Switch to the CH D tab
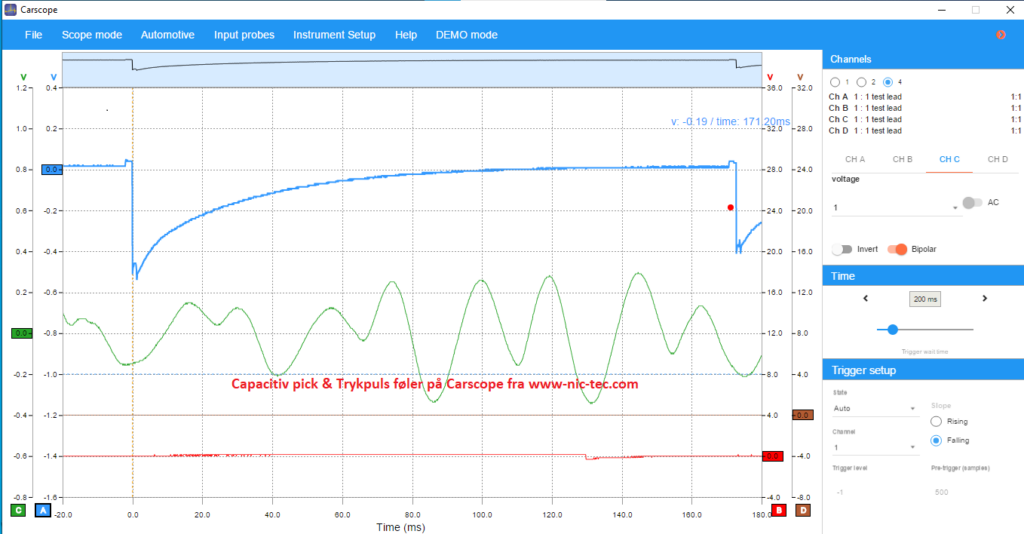Image resolution: width=1024 pixels, height=534 pixels. [997, 159]
